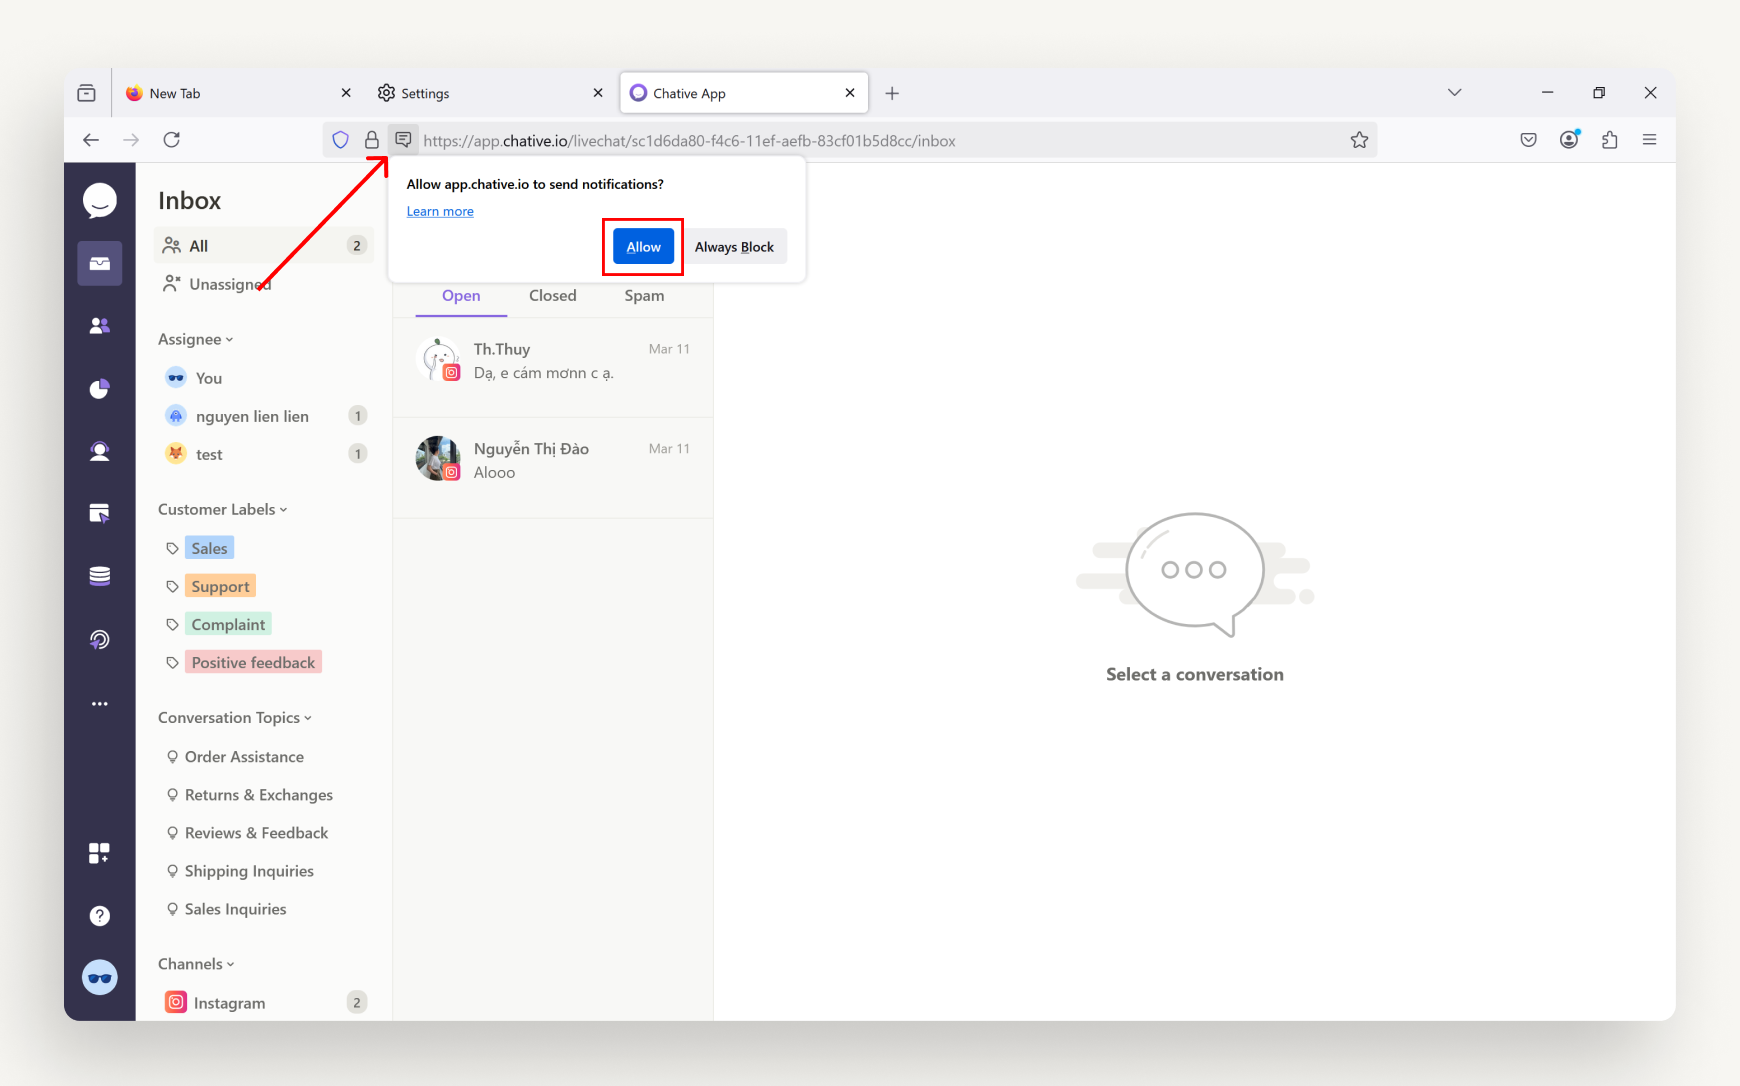
Task: Open the campaigns pointer icon in sidebar
Action: pyautogui.click(x=100, y=513)
